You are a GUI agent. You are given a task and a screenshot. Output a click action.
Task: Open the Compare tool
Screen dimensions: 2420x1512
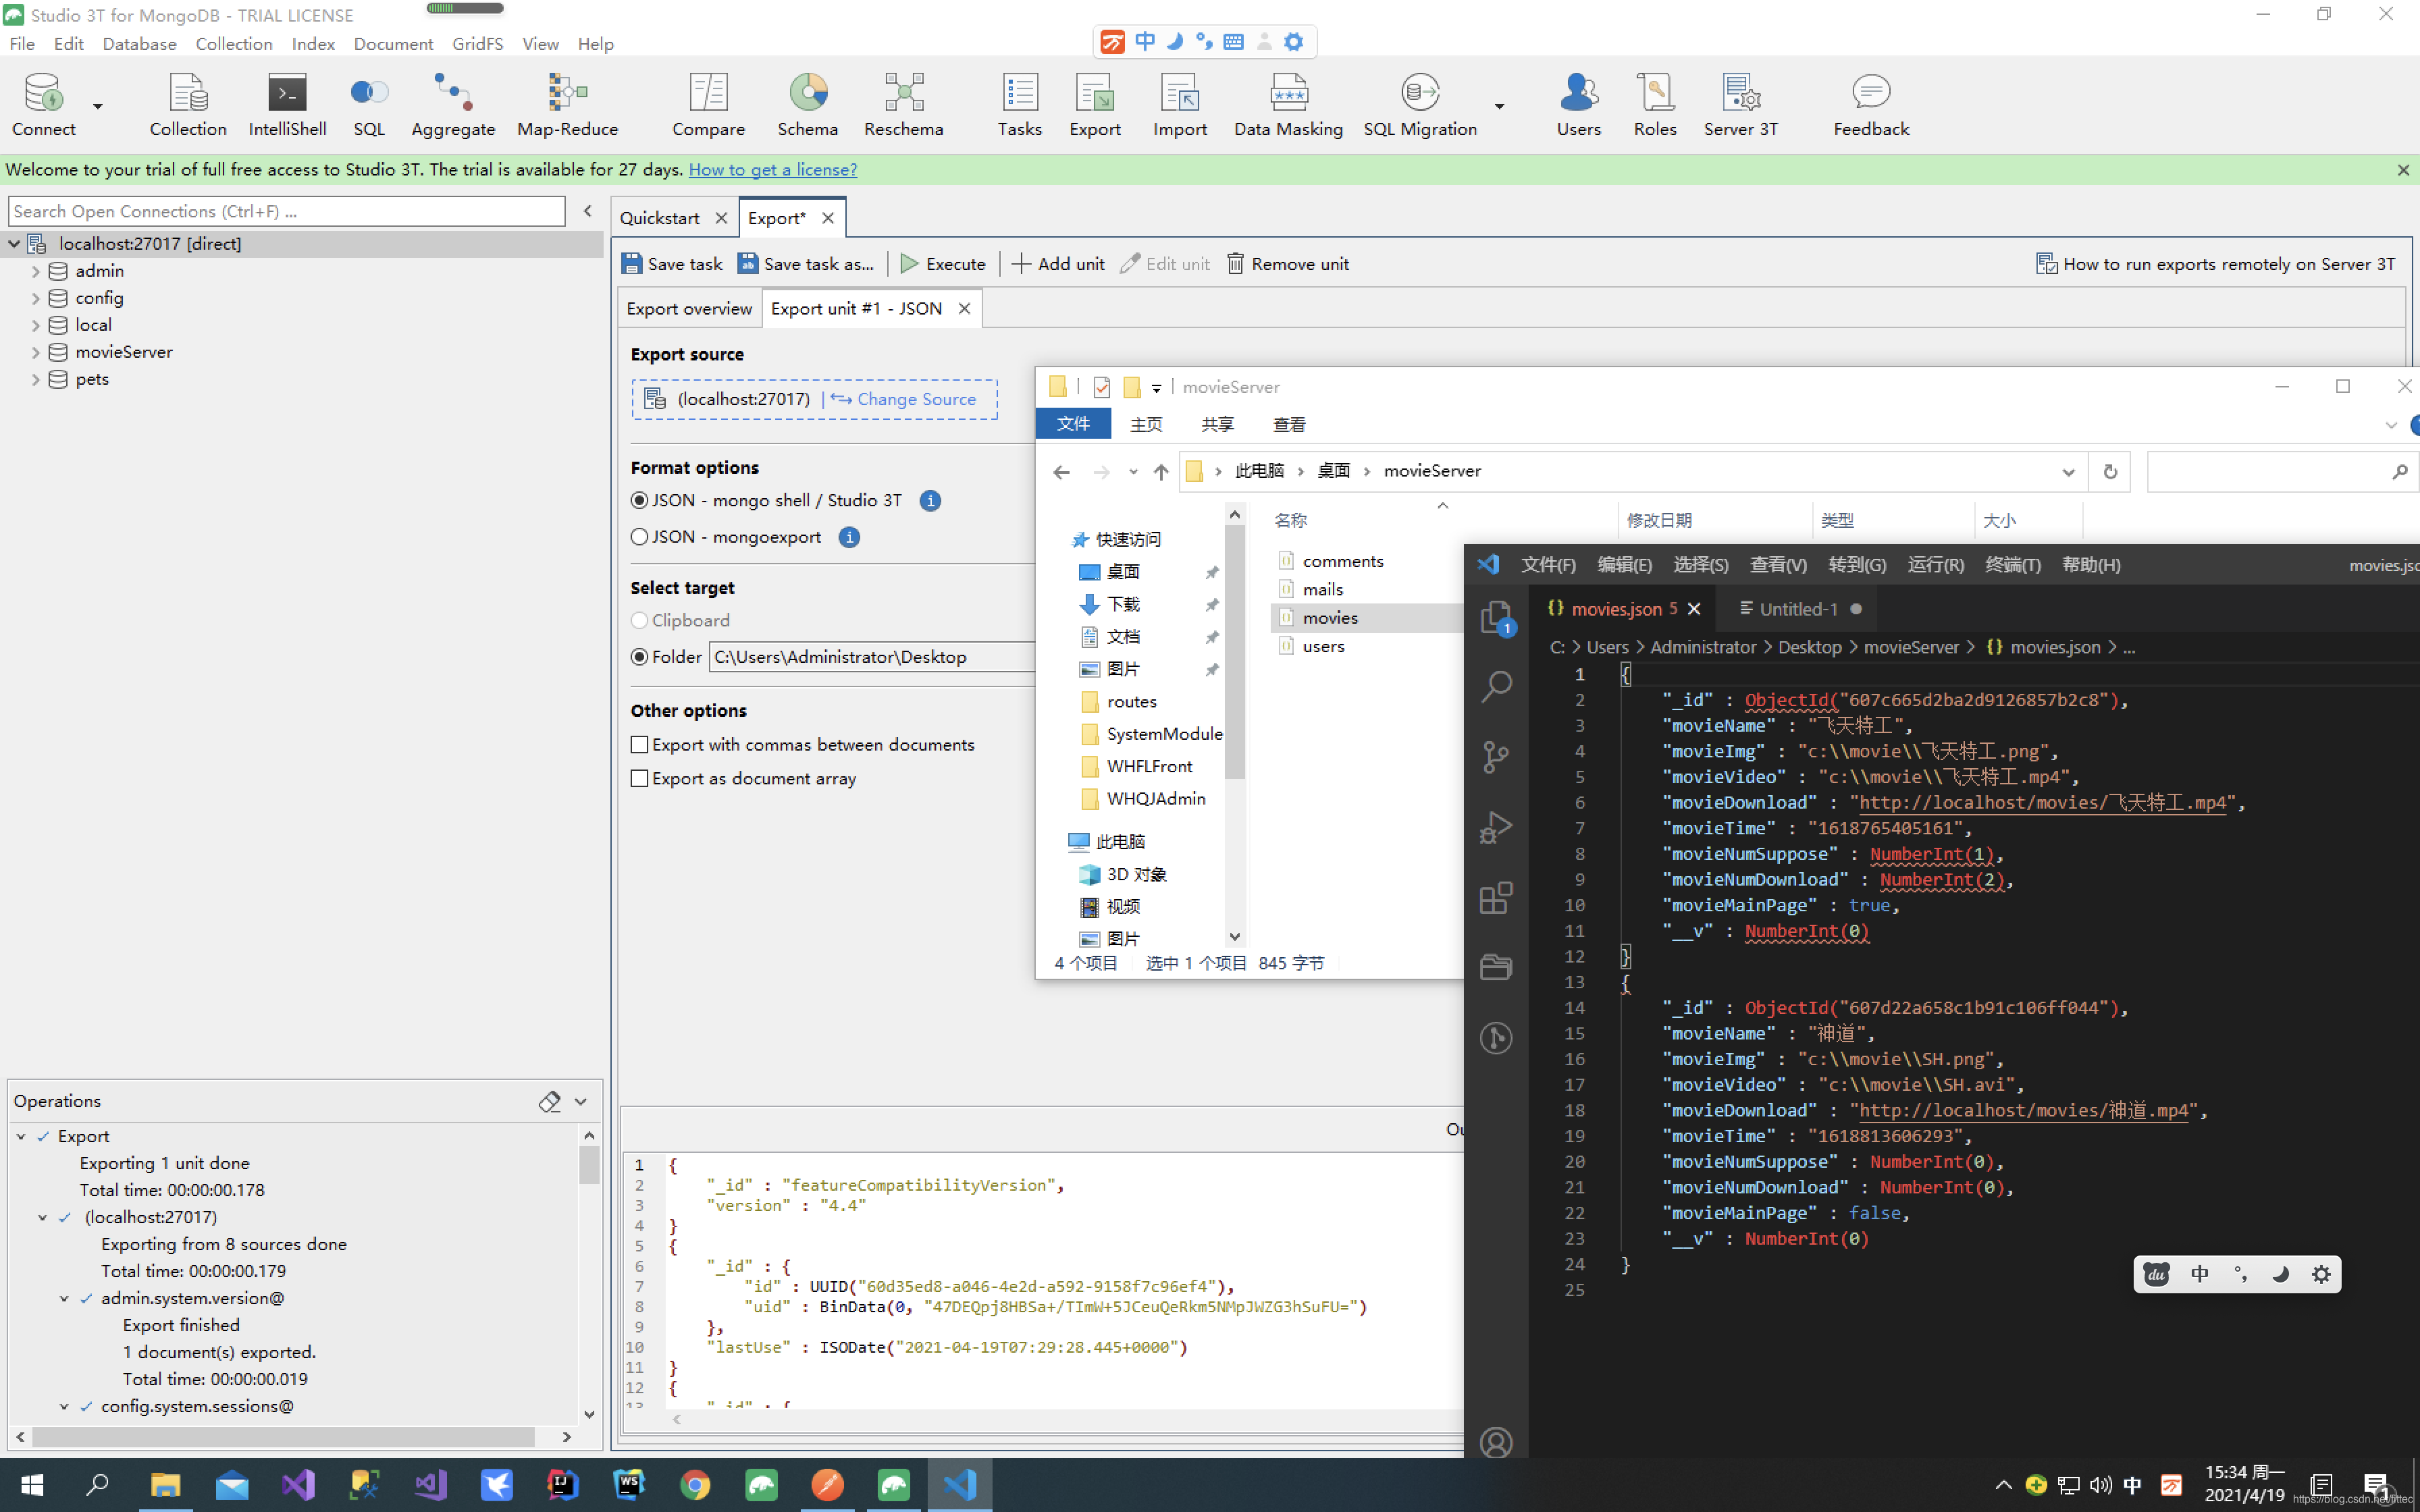point(708,104)
